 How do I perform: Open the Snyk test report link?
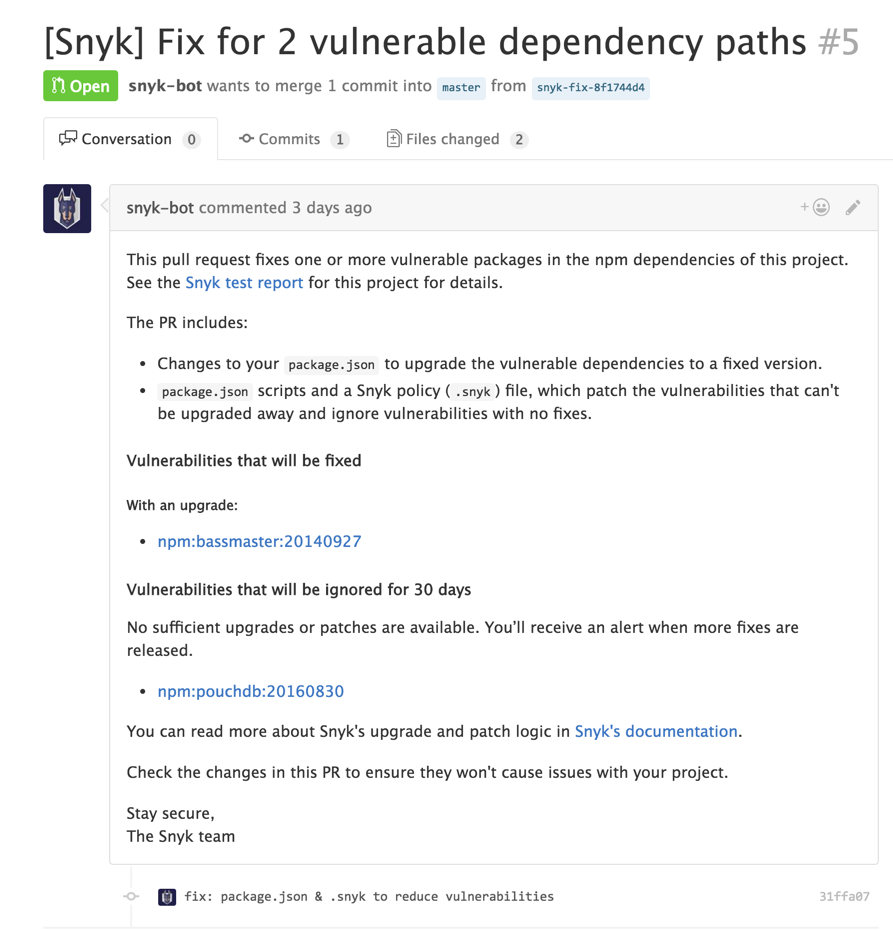click(x=243, y=282)
